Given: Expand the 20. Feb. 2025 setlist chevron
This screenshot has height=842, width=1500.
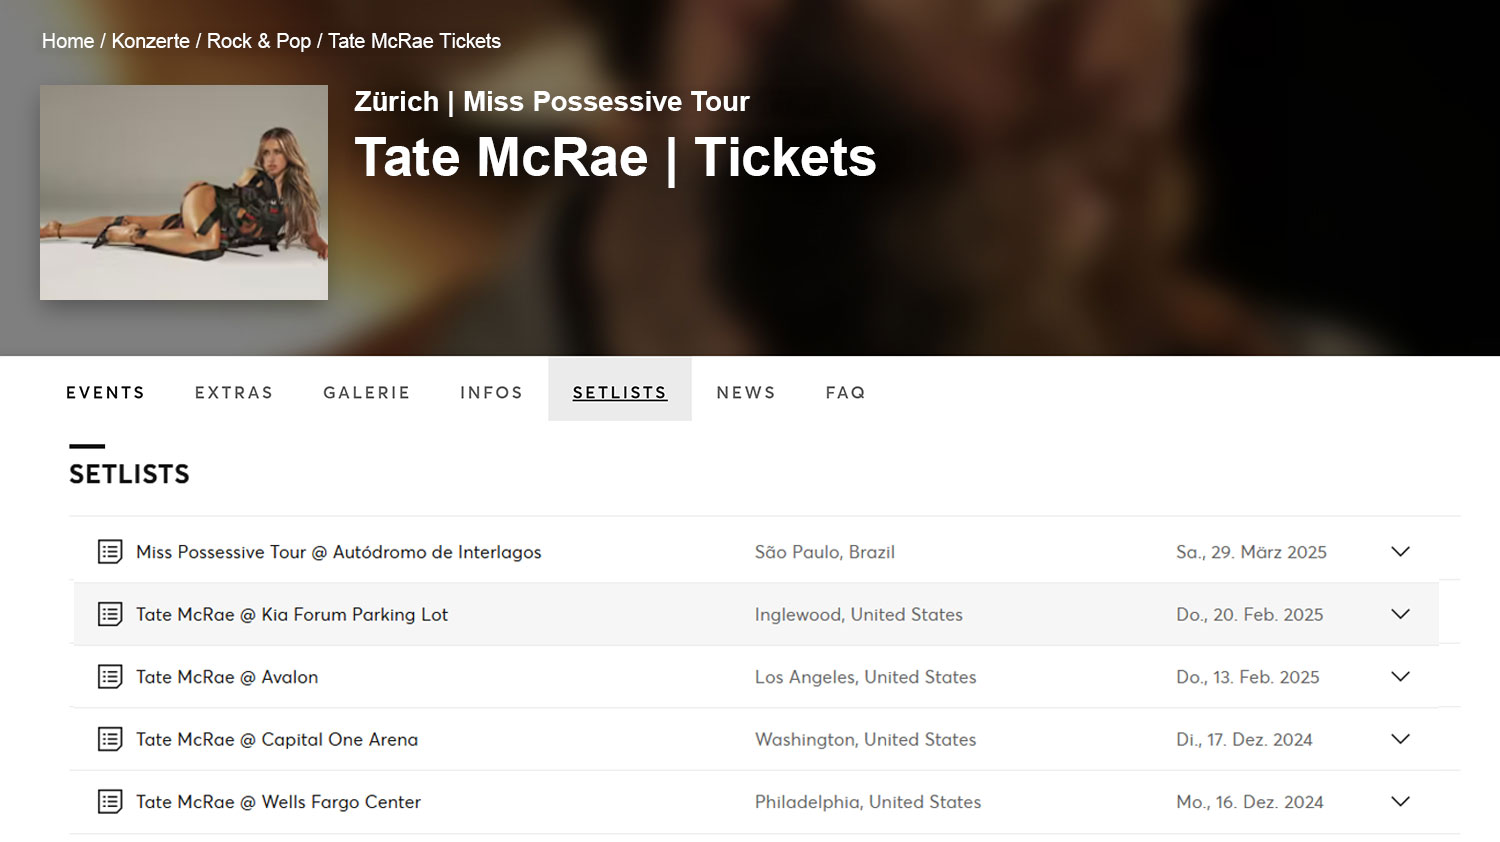Looking at the screenshot, I should pyautogui.click(x=1400, y=614).
